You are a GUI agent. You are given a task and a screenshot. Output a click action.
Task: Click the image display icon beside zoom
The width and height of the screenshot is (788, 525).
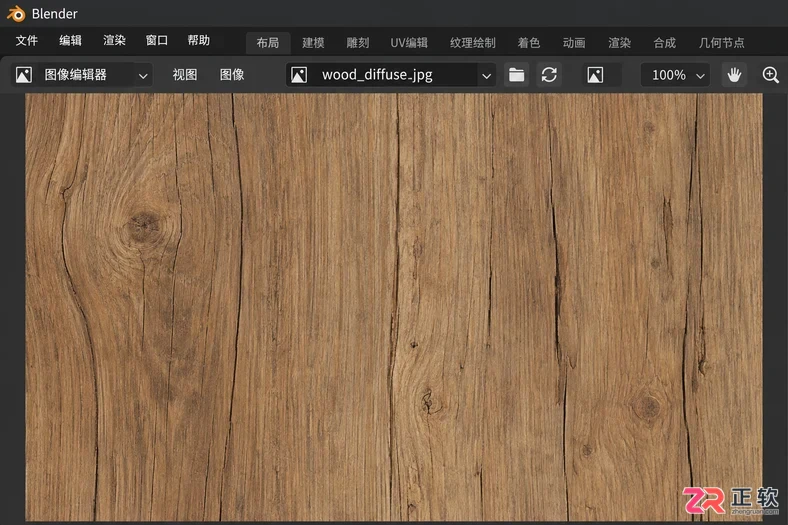click(x=595, y=75)
